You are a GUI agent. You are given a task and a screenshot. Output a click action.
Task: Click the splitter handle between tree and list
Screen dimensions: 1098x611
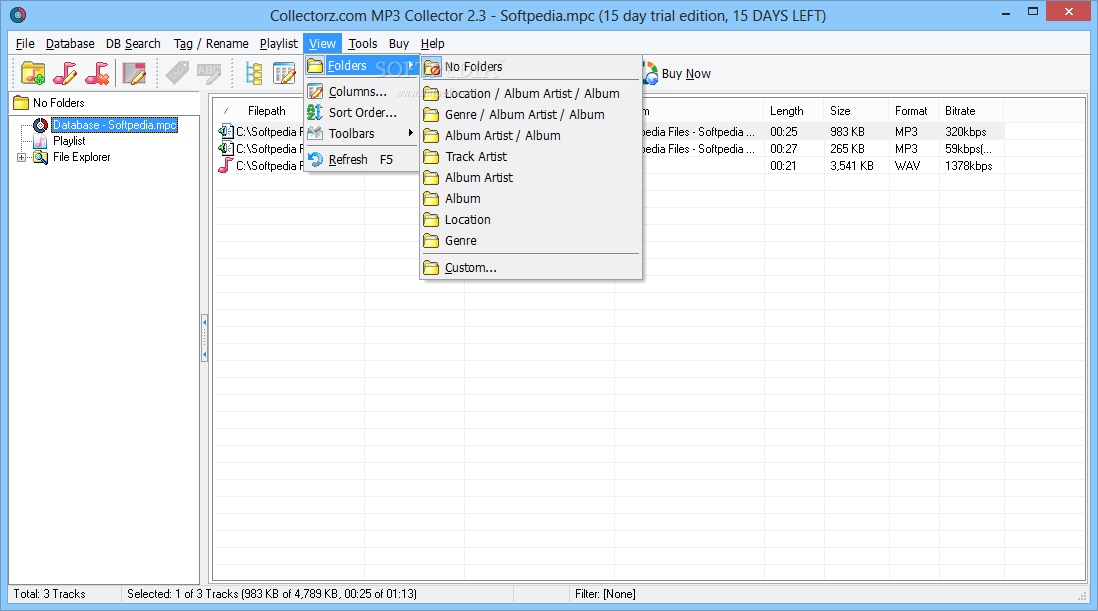204,338
